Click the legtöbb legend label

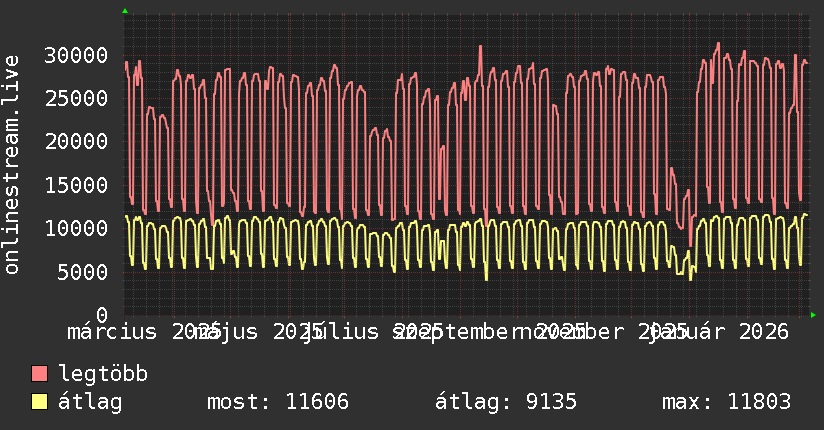103,373
